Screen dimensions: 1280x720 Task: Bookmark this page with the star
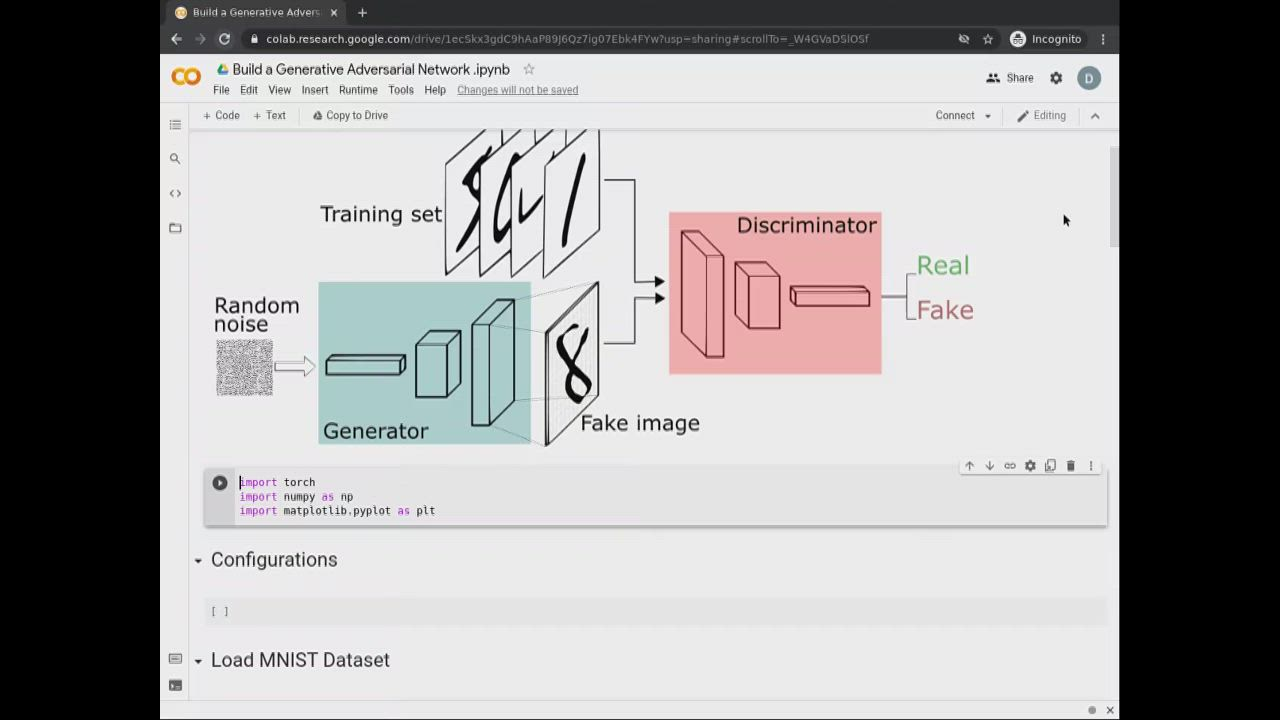point(988,39)
